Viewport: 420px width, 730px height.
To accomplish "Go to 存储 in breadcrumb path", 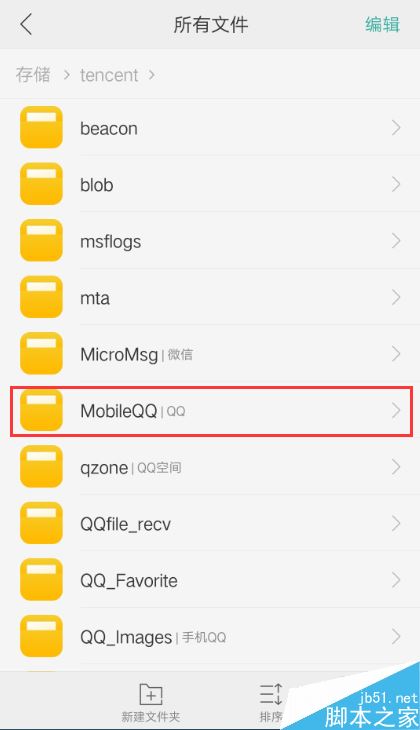I will (x=33, y=74).
